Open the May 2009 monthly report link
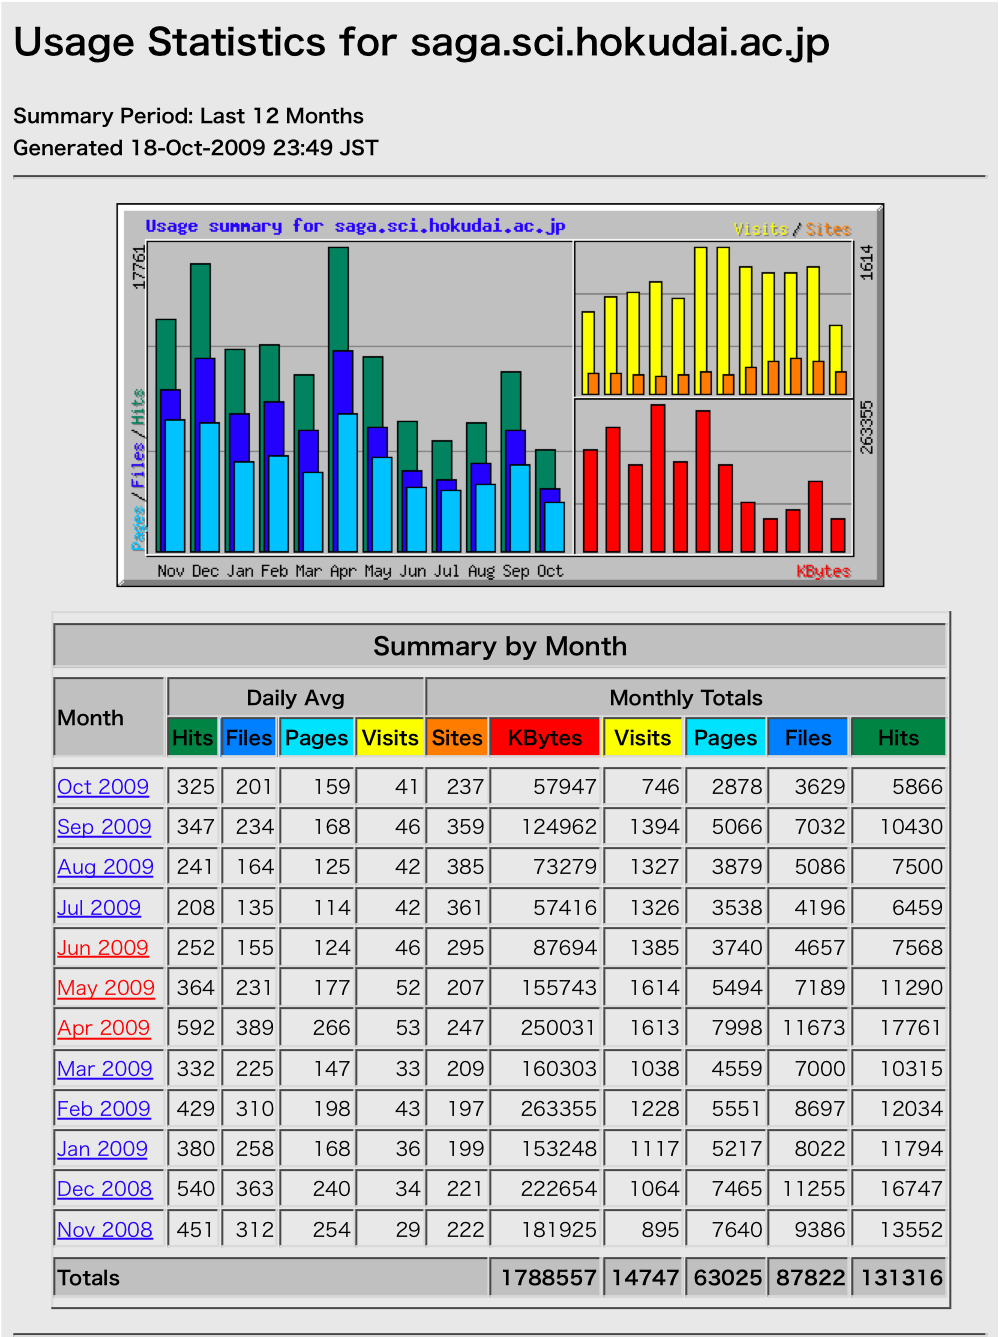The image size is (999, 1337). 106,988
